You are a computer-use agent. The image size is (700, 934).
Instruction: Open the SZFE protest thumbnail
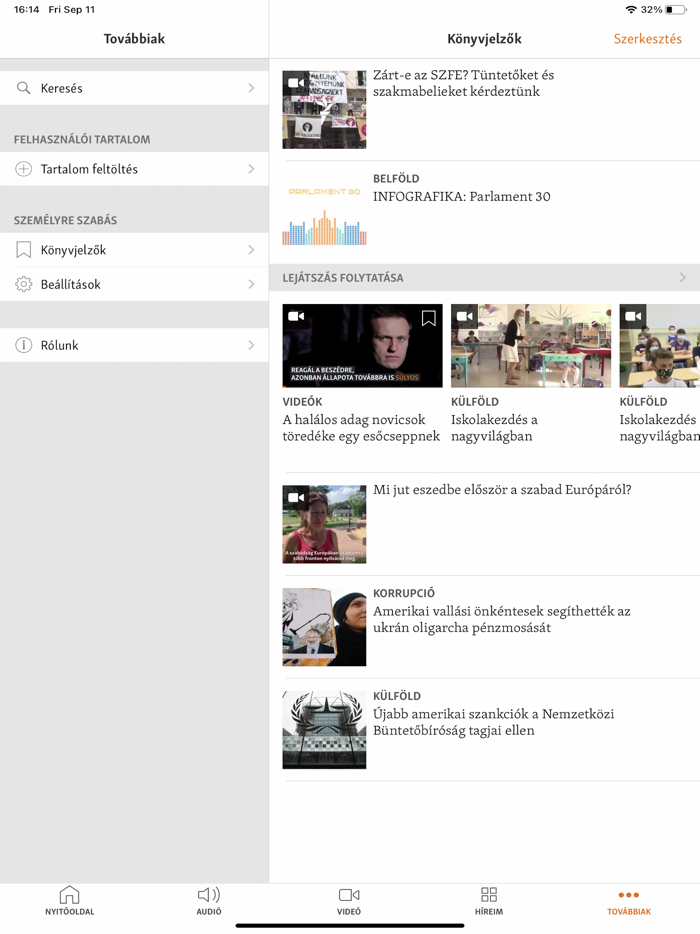[324, 110]
